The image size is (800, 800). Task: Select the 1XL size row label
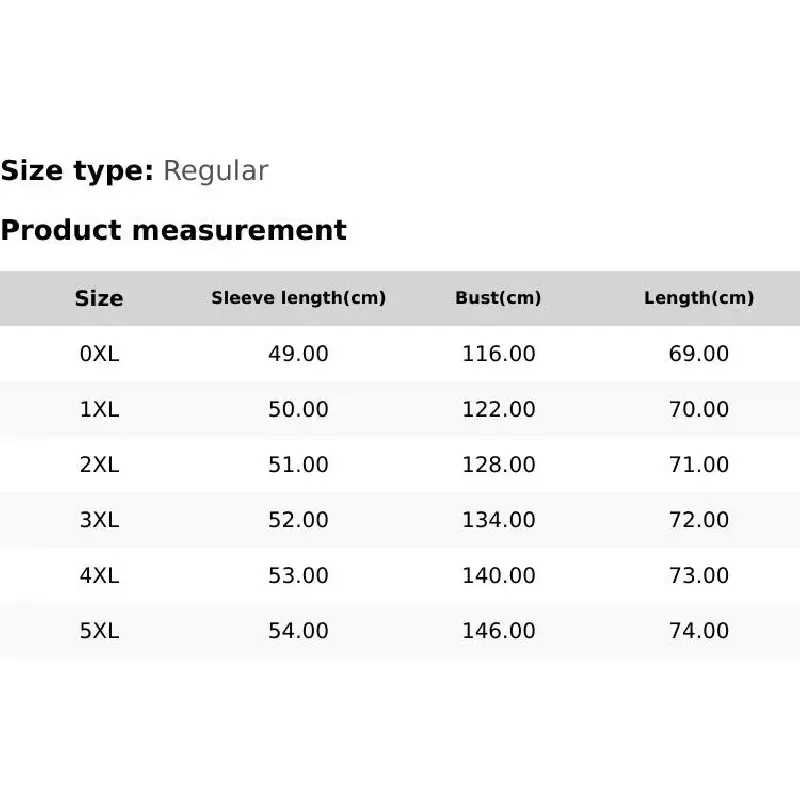pyautogui.click(x=99, y=409)
